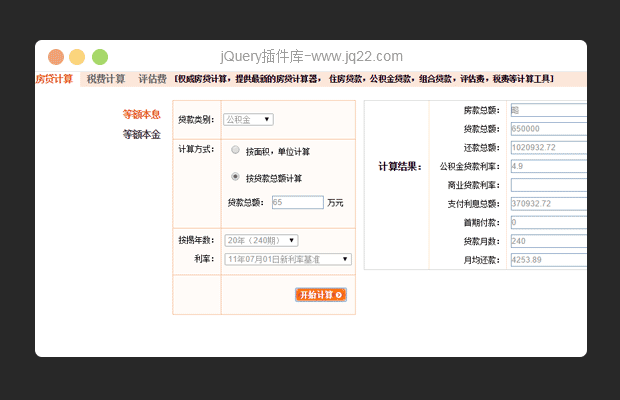Click the orange window dot
Image resolution: width=620 pixels, height=400 pixels.
click(x=56, y=57)
